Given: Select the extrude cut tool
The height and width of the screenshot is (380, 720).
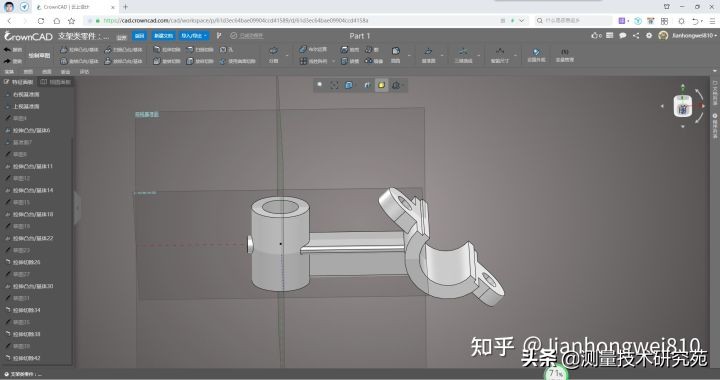Looking at the screenshot, I should [x=167, y=50].
